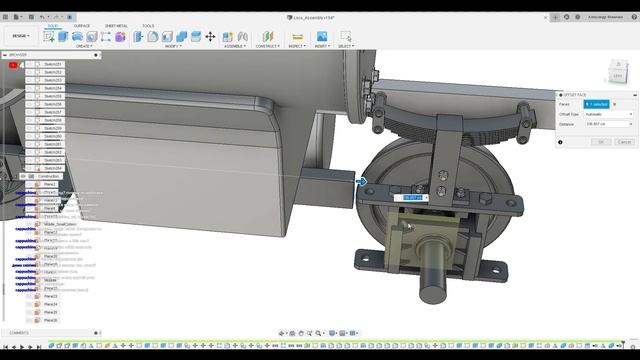Screen dimensions: 640x360
Task: Expand the CONSTRUCT dropdown menu
Action: 268,46
